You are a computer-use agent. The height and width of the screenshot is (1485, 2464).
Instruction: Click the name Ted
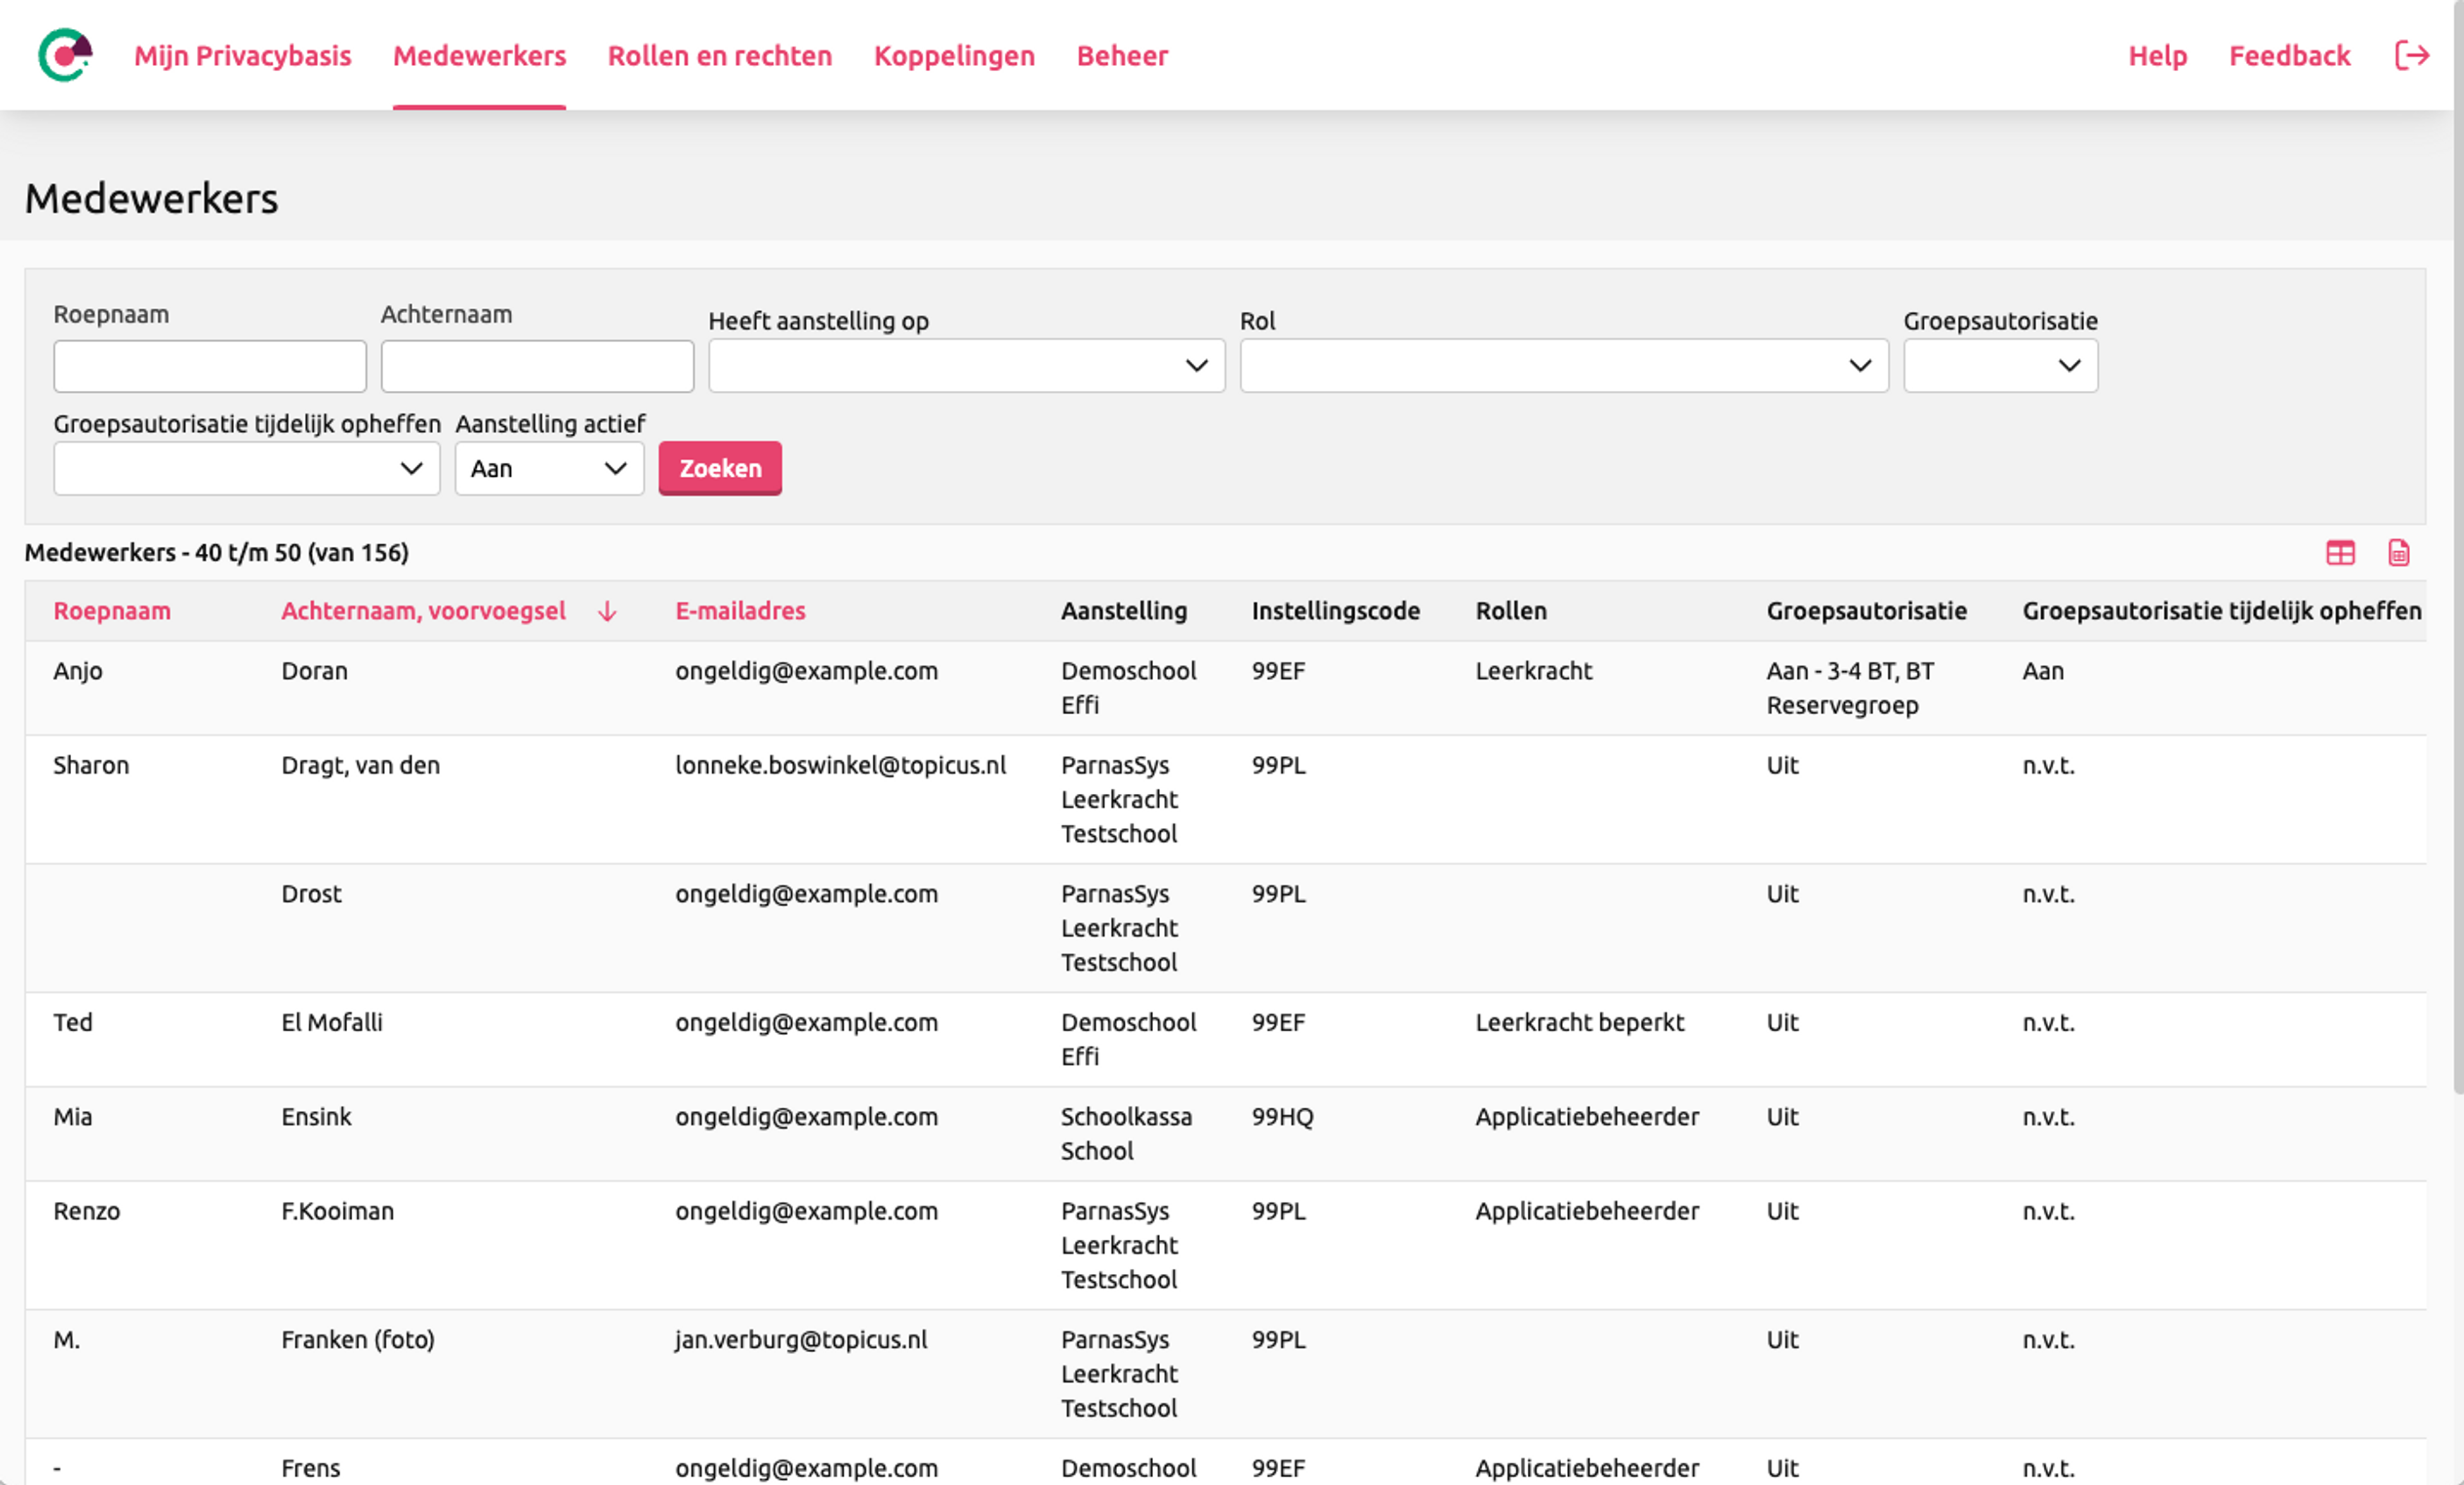73,1023
